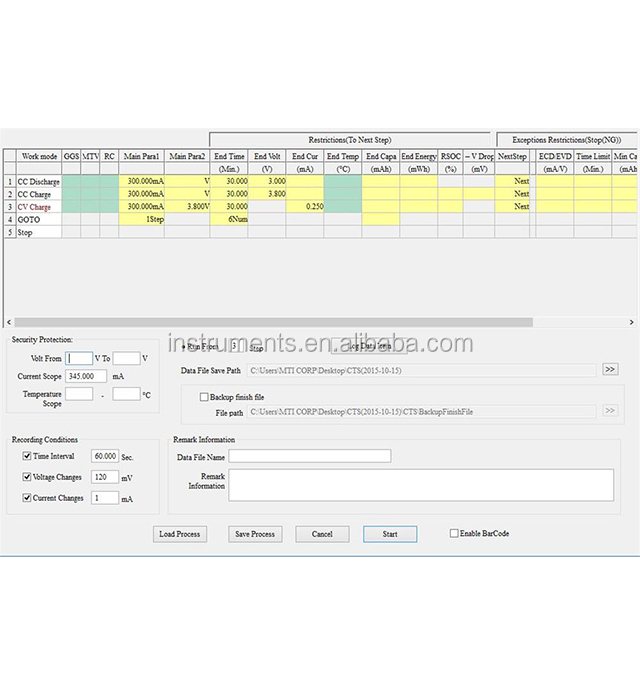
Task: Uncheck the Voltage Changes checkbox
Action: point(27,477)
